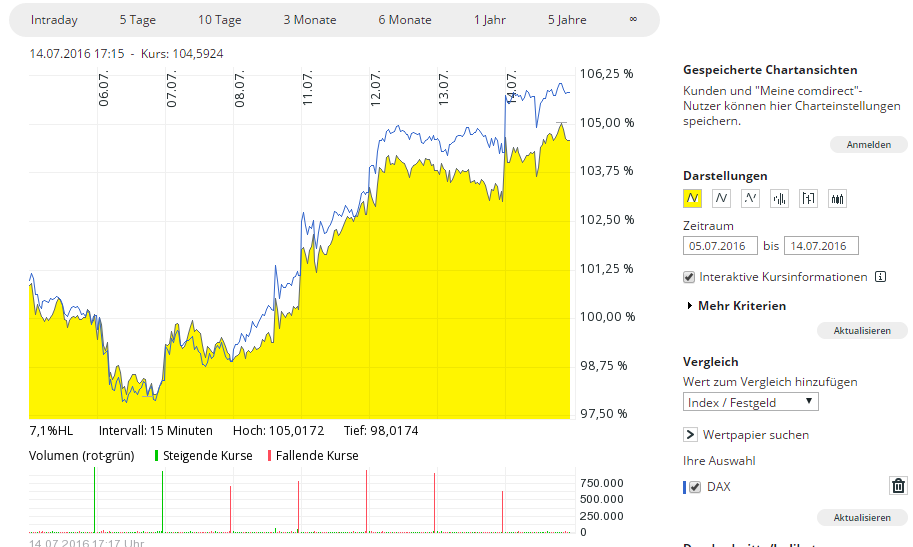Click the 06.07. date label on chart
The image size is (913, 547).
[x=103, y=88]
